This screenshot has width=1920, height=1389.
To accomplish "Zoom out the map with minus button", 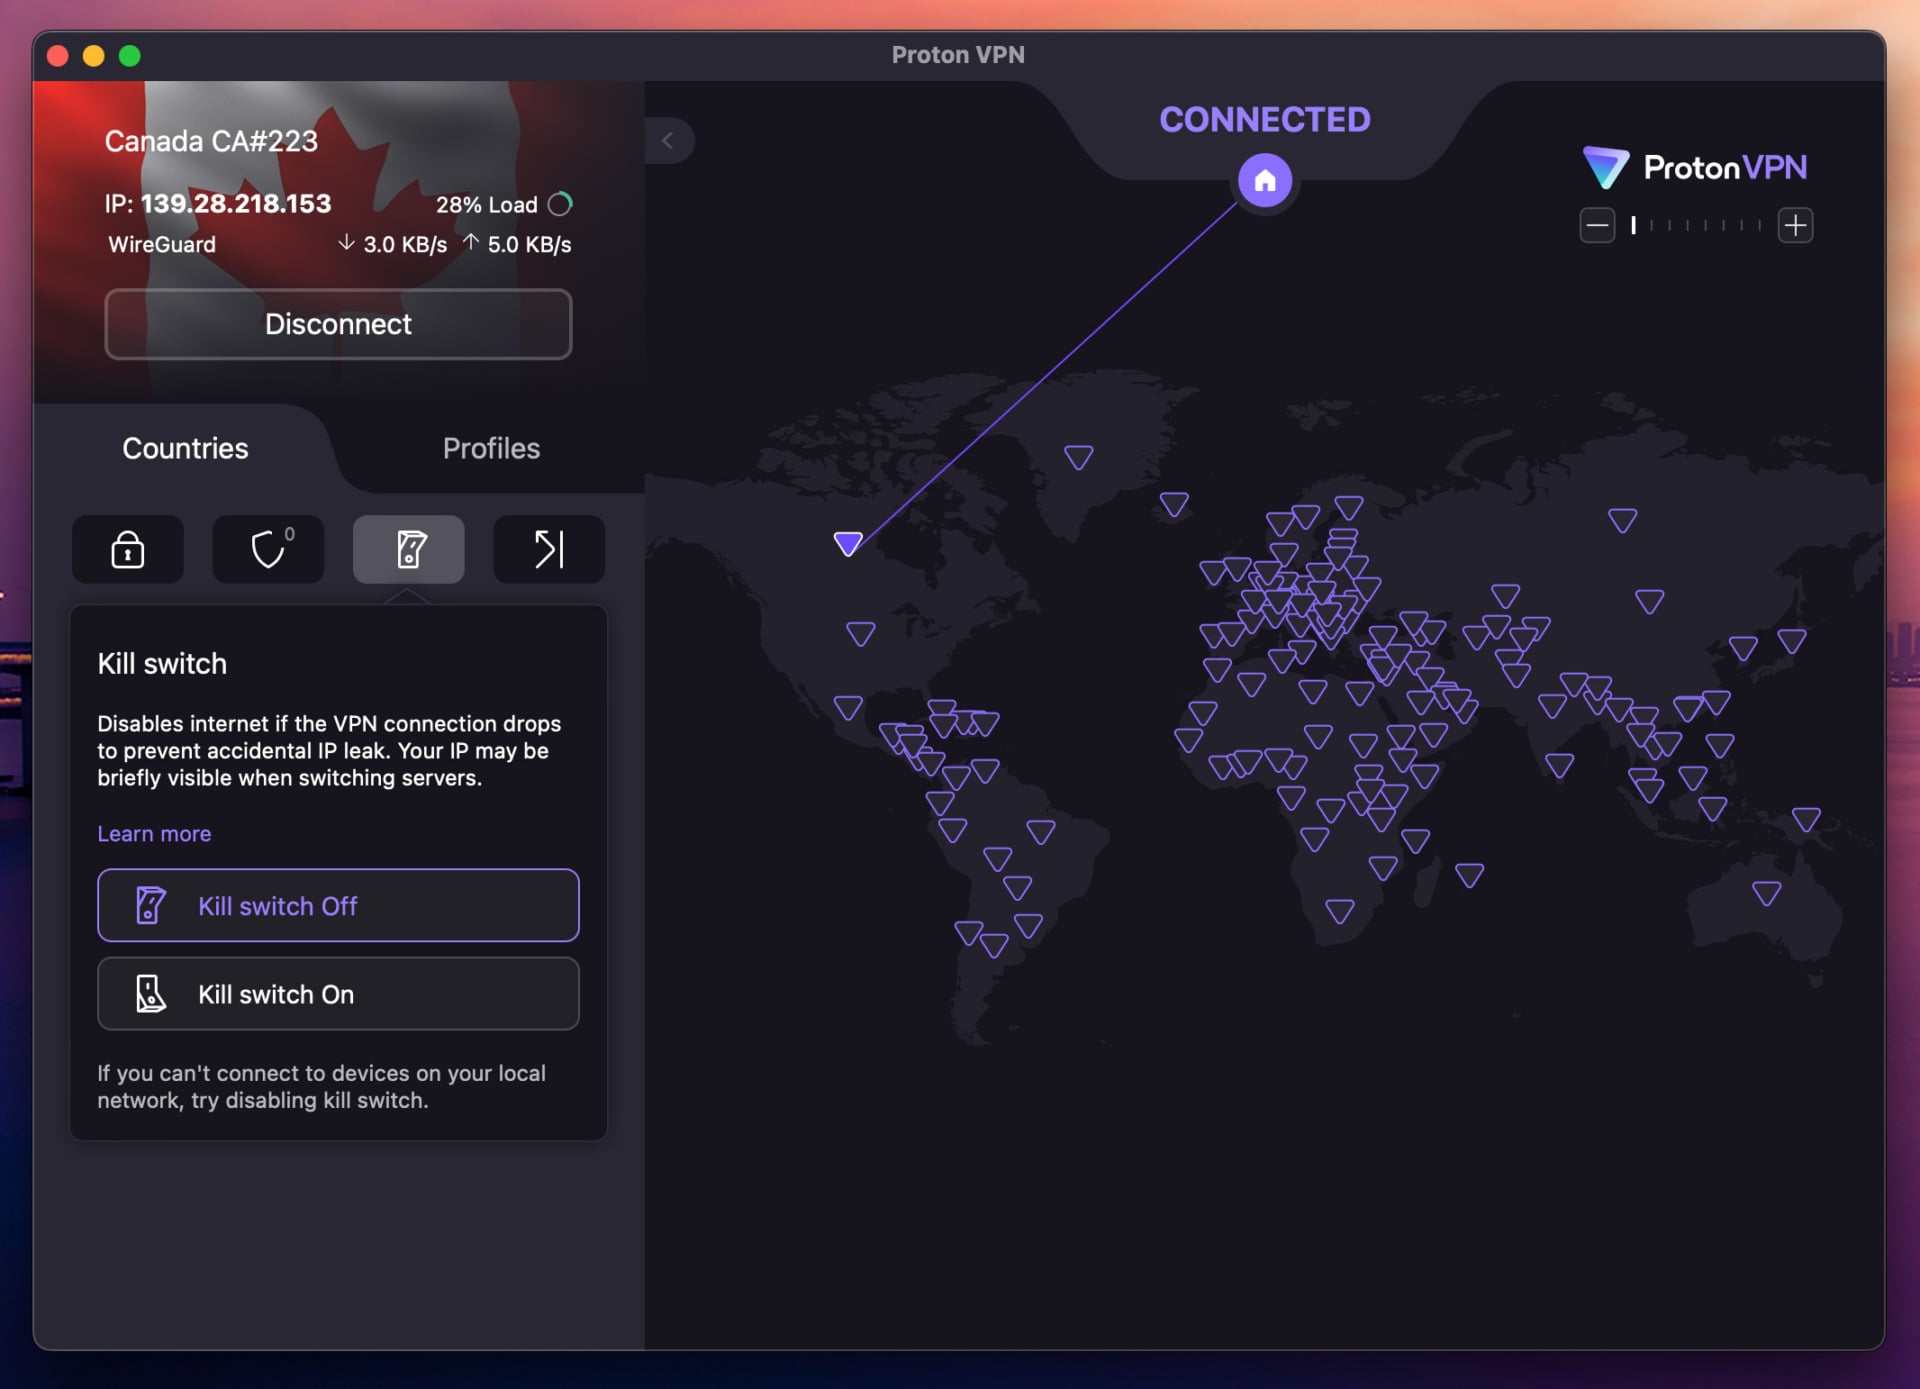I will point(1597,225).
